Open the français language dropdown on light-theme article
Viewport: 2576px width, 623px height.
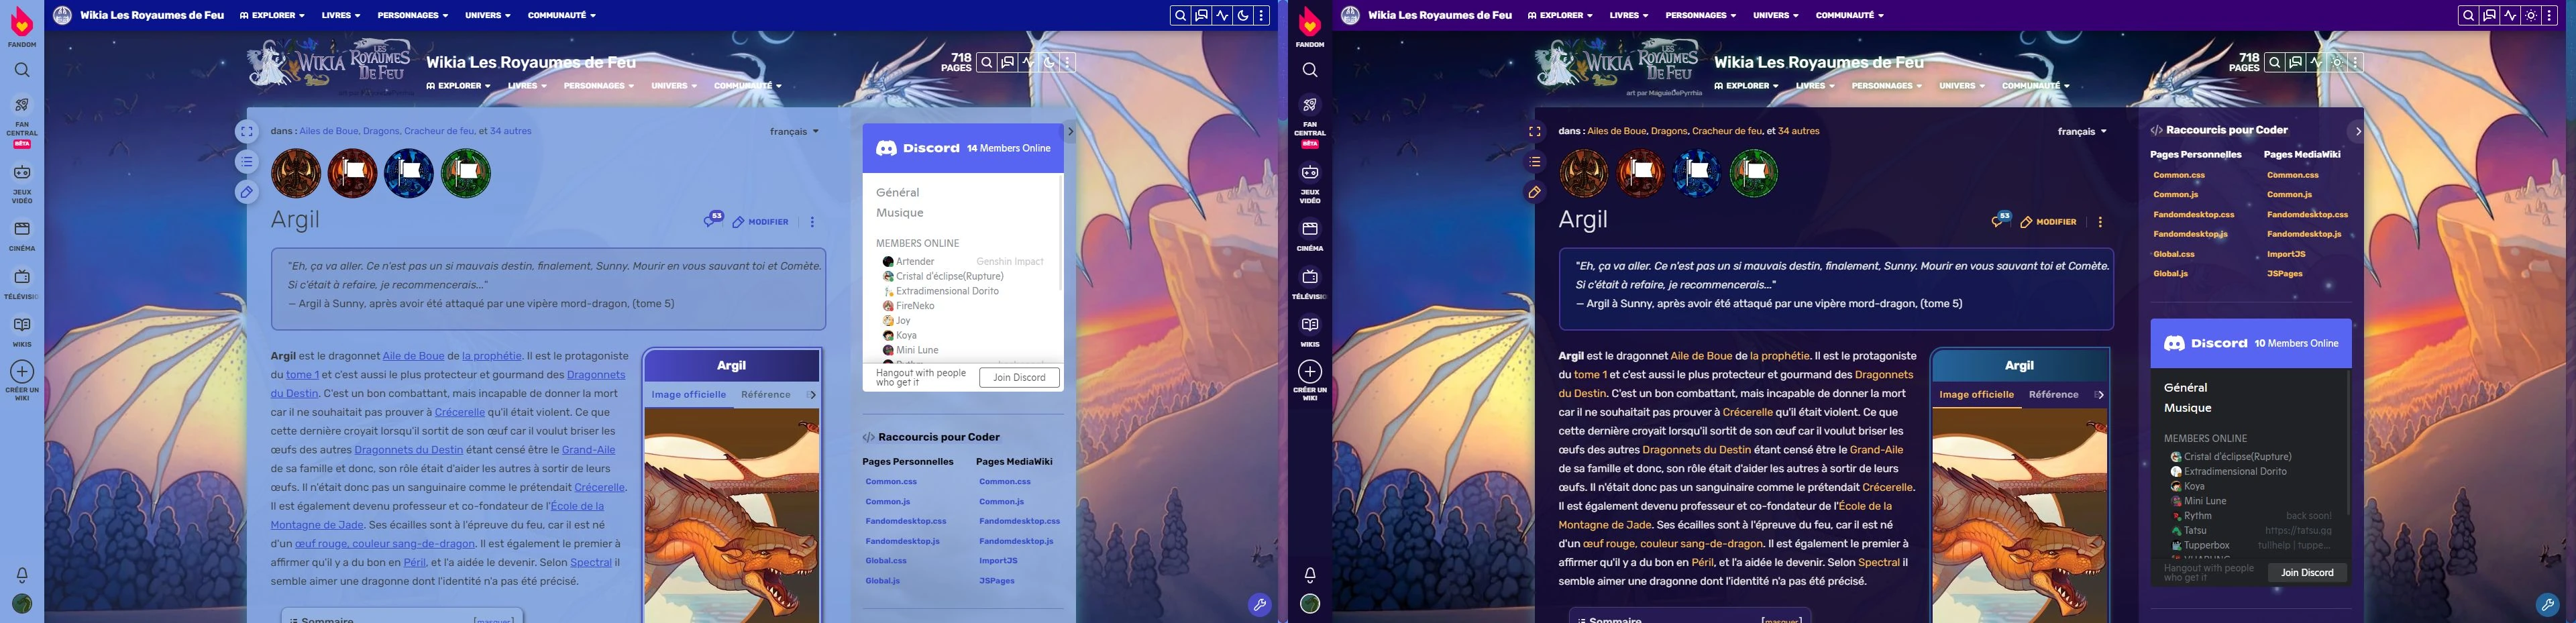[794, 131]
